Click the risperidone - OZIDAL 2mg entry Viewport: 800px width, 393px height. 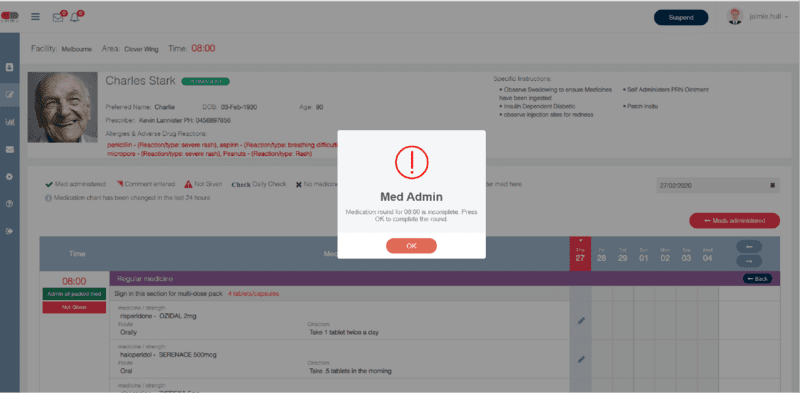pyautogui.click(x=158, y=316)
